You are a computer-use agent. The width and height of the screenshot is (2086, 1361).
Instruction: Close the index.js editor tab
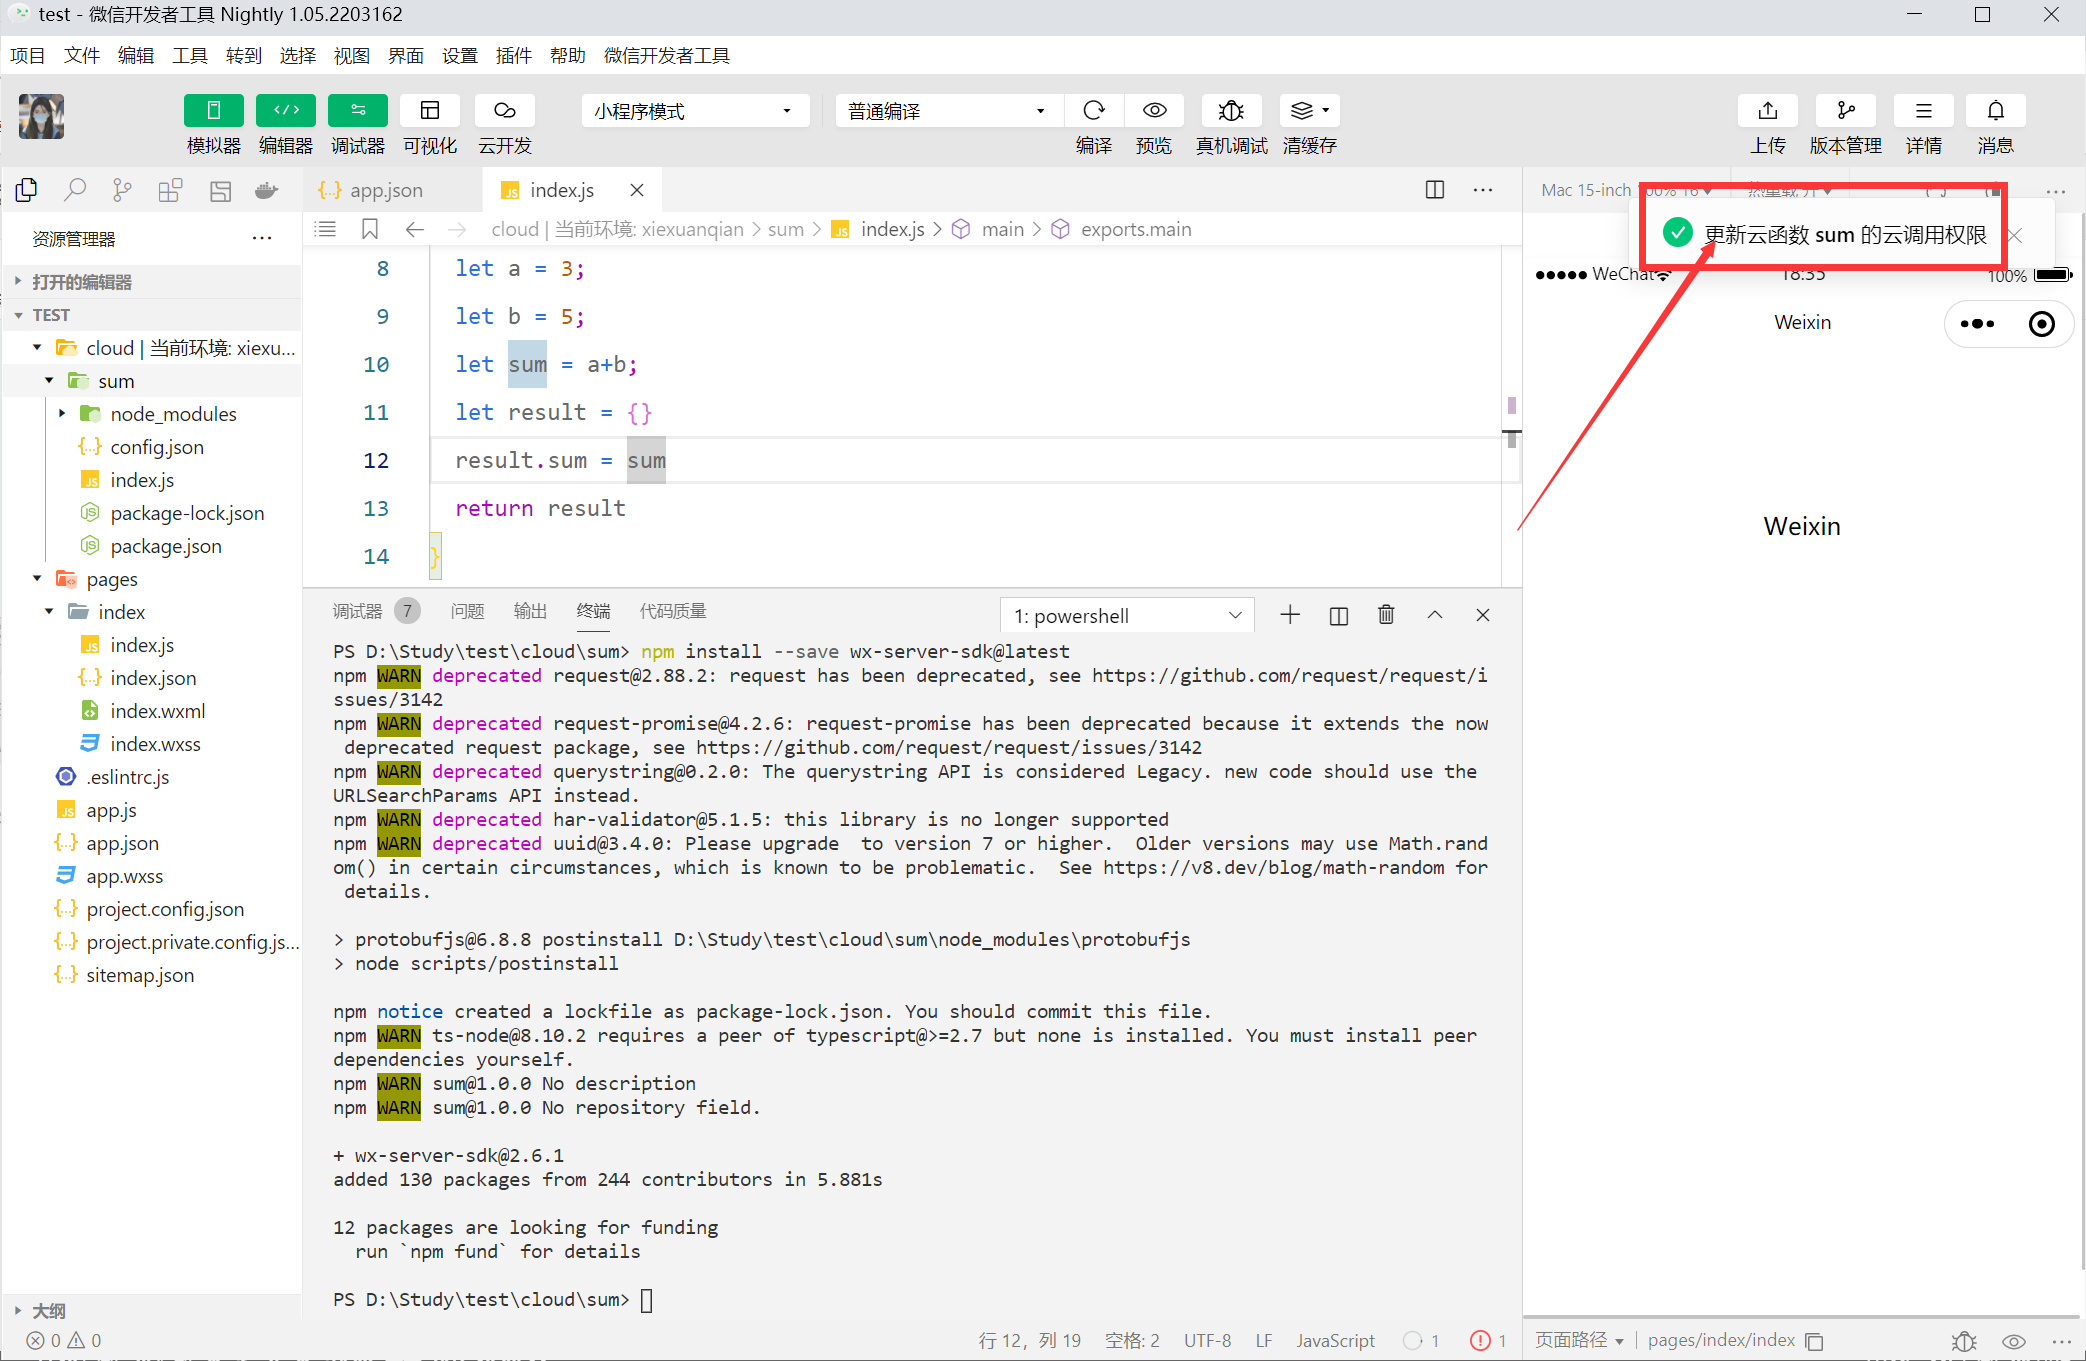pyautogui.click(x=637, y=190)
